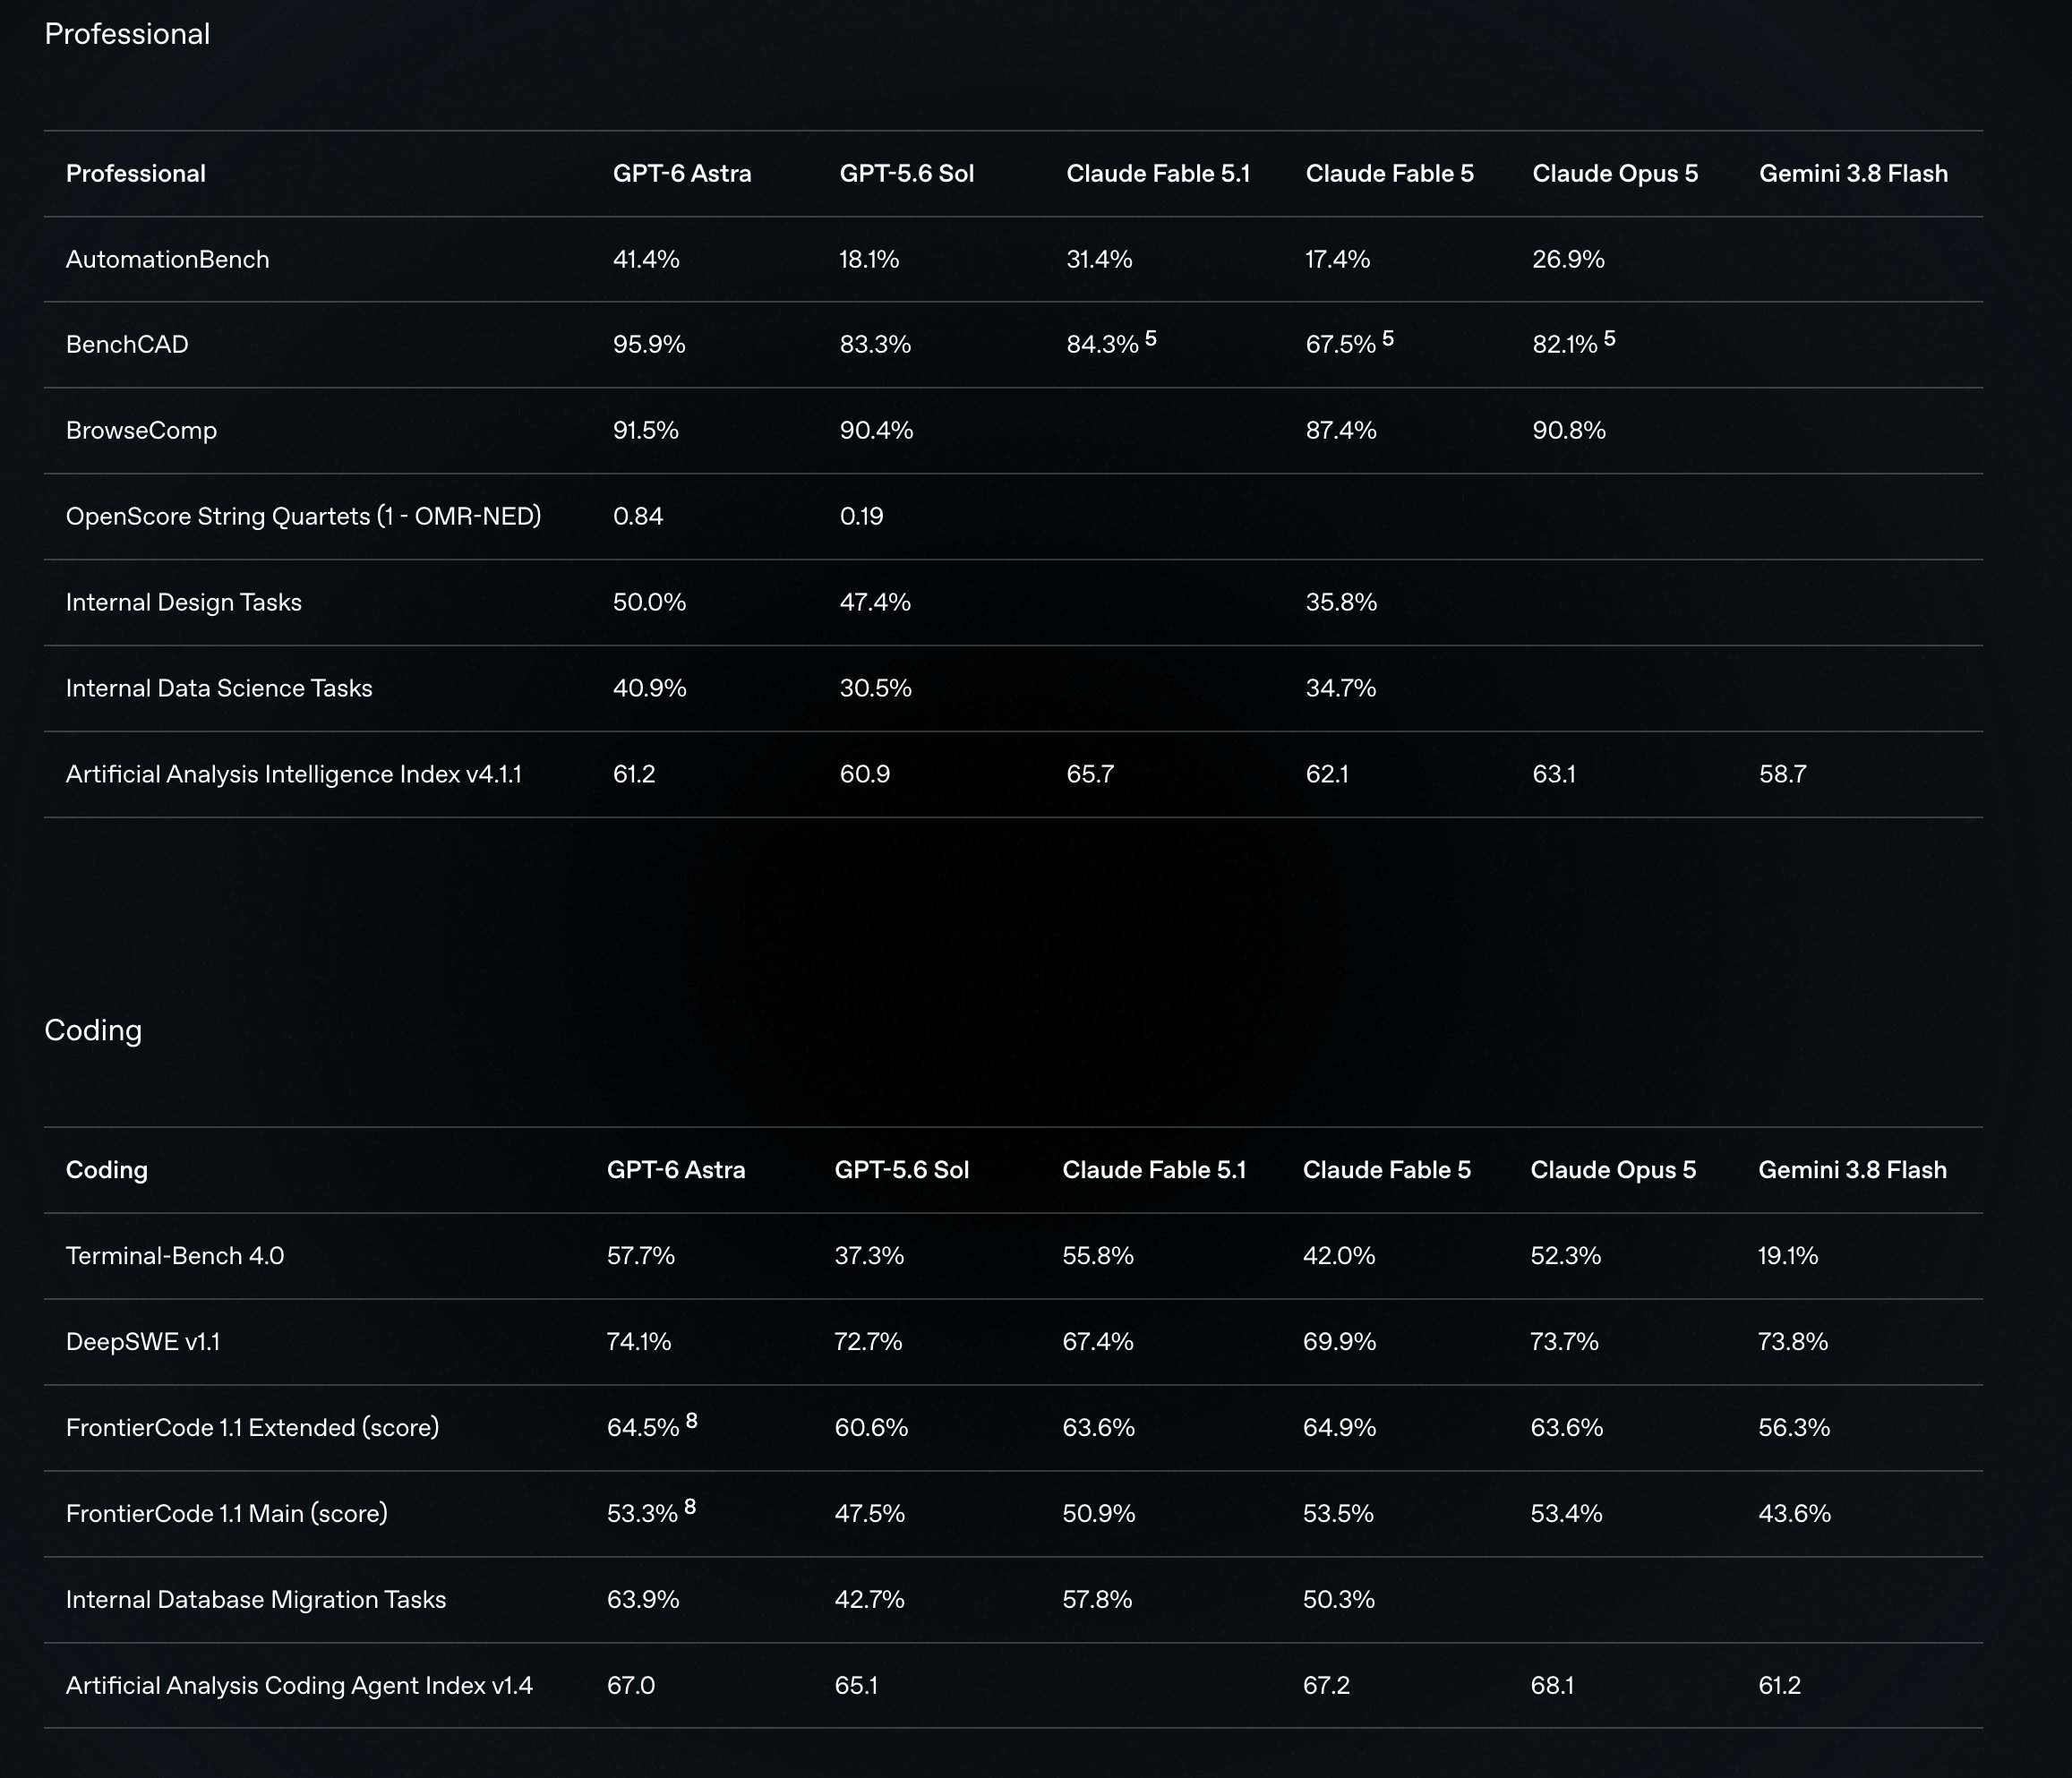Select the FrontierCode Extended Claude Fable 5 value 64.9%
2072x1778 pixels.
(1339, 1427)
